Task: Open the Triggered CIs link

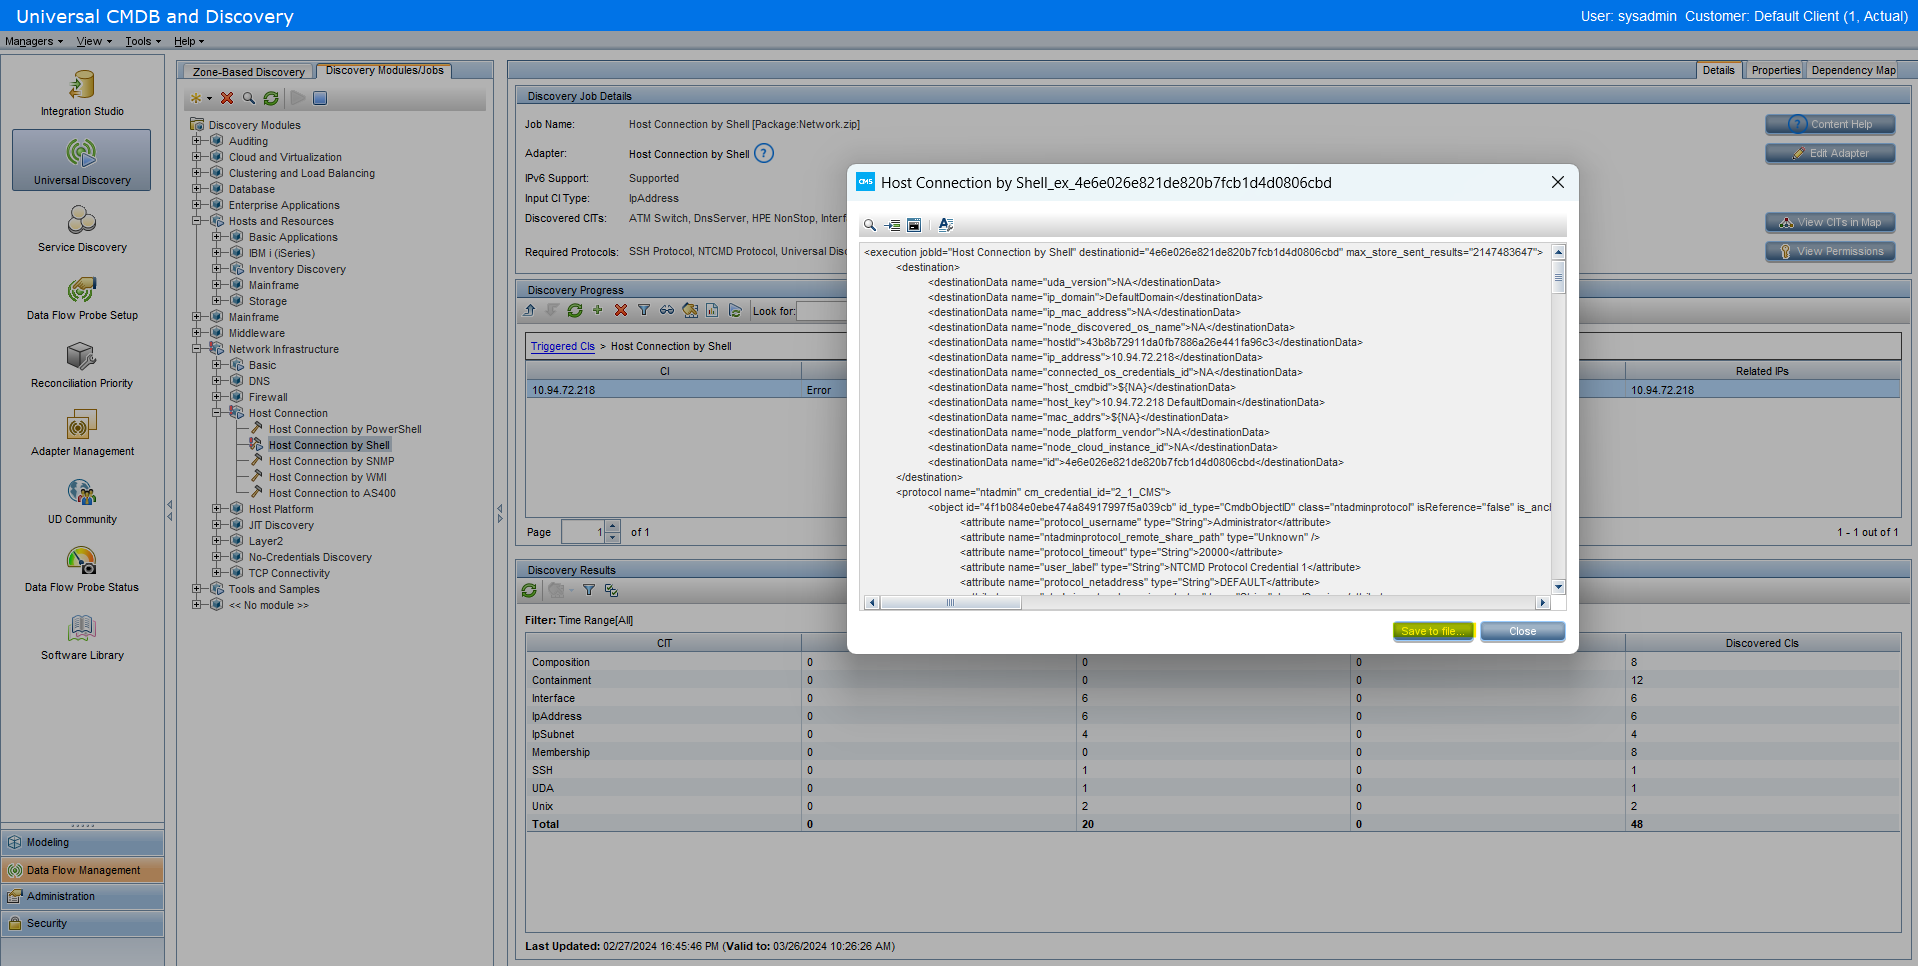Action: (562, 346)
